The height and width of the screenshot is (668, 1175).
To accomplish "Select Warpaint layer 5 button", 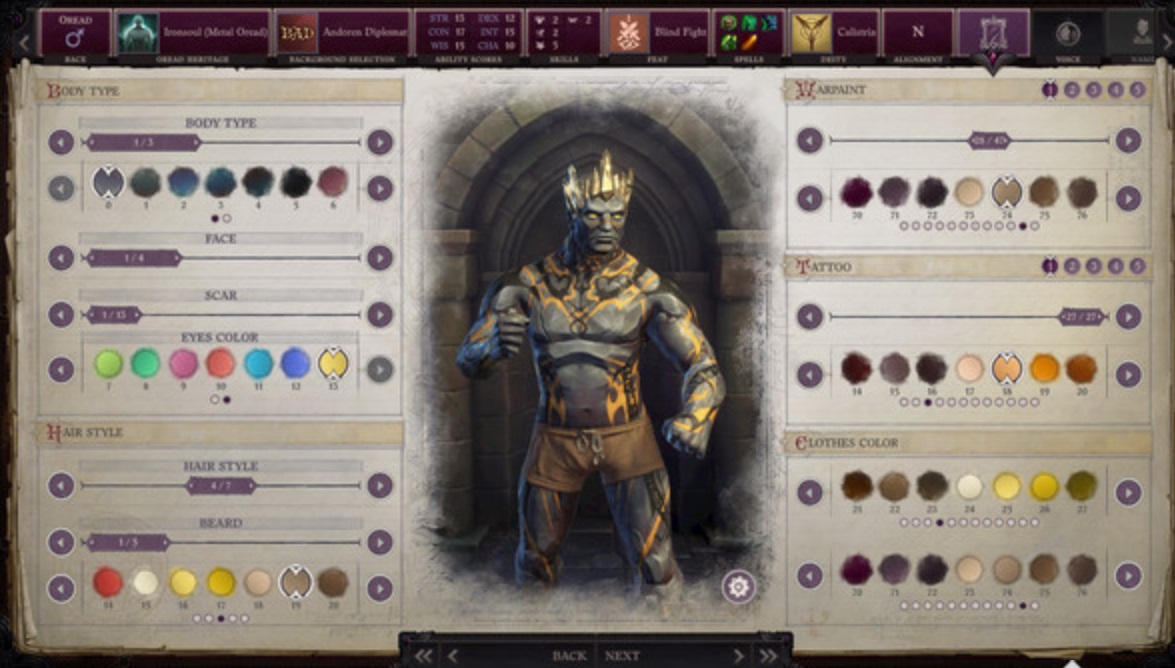I will [1138, 90].
